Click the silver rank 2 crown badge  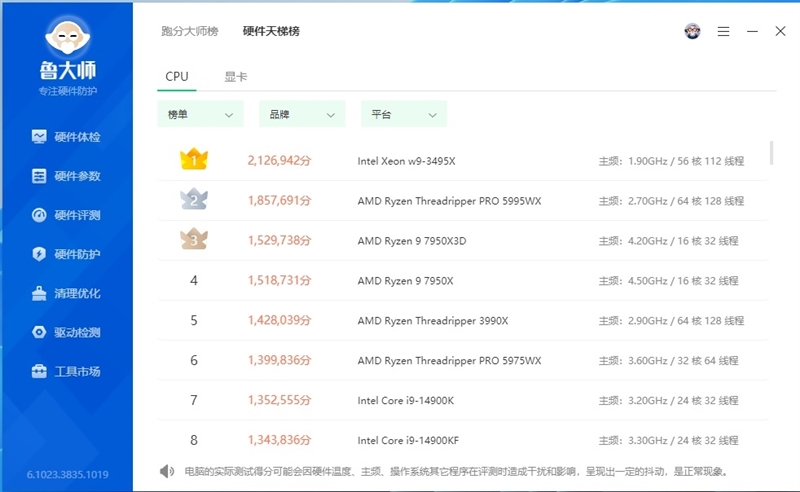point(194,200)
